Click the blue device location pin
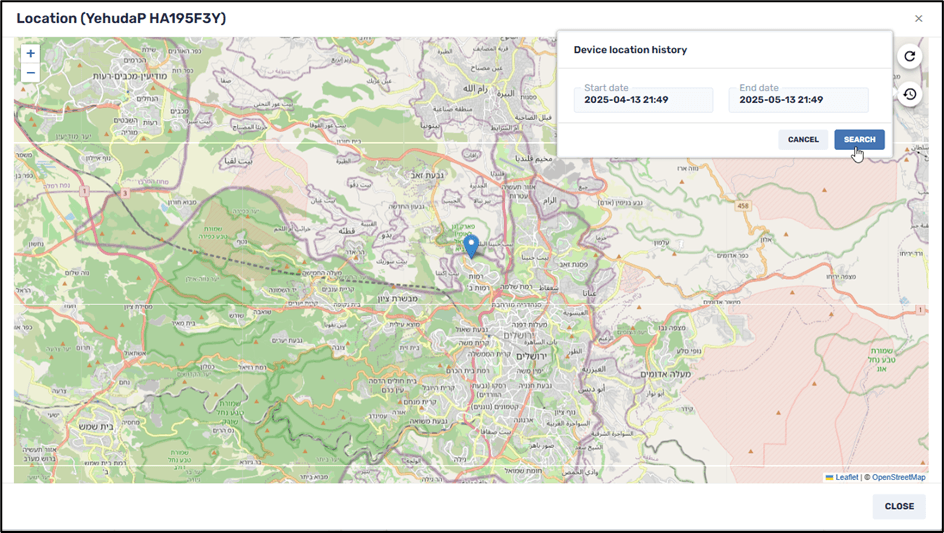Image resolution: width=944 pixels, height=533 pixels. pos(471,246)
